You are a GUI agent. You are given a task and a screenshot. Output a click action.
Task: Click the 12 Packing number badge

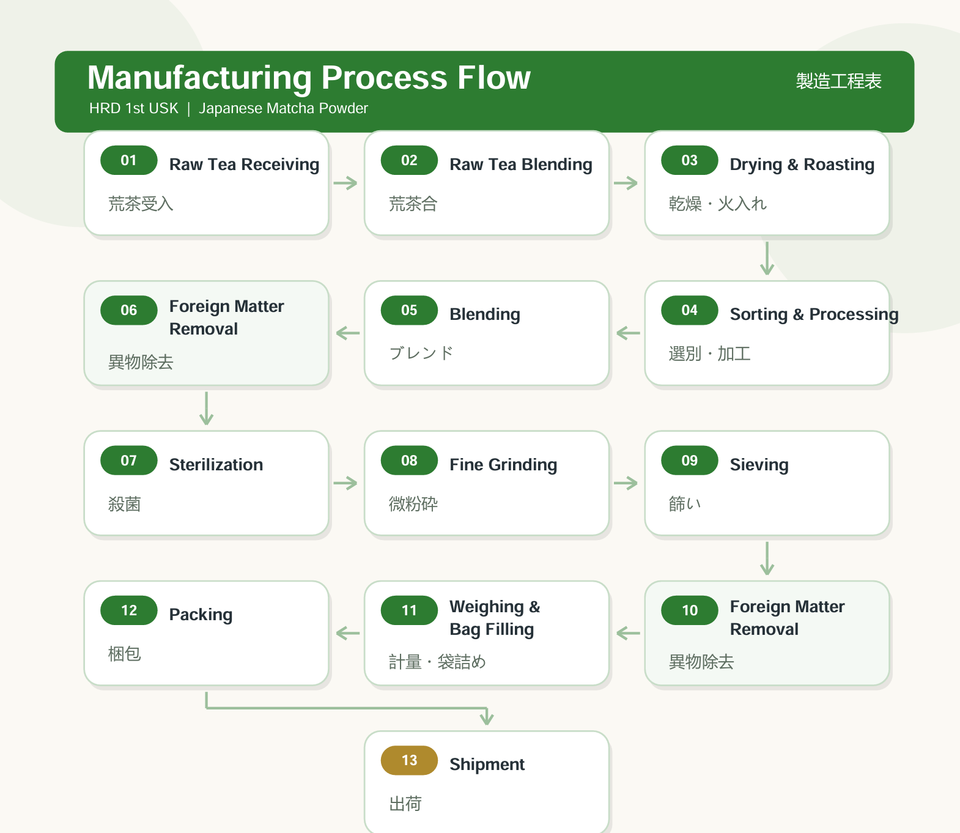coord(129,610)
